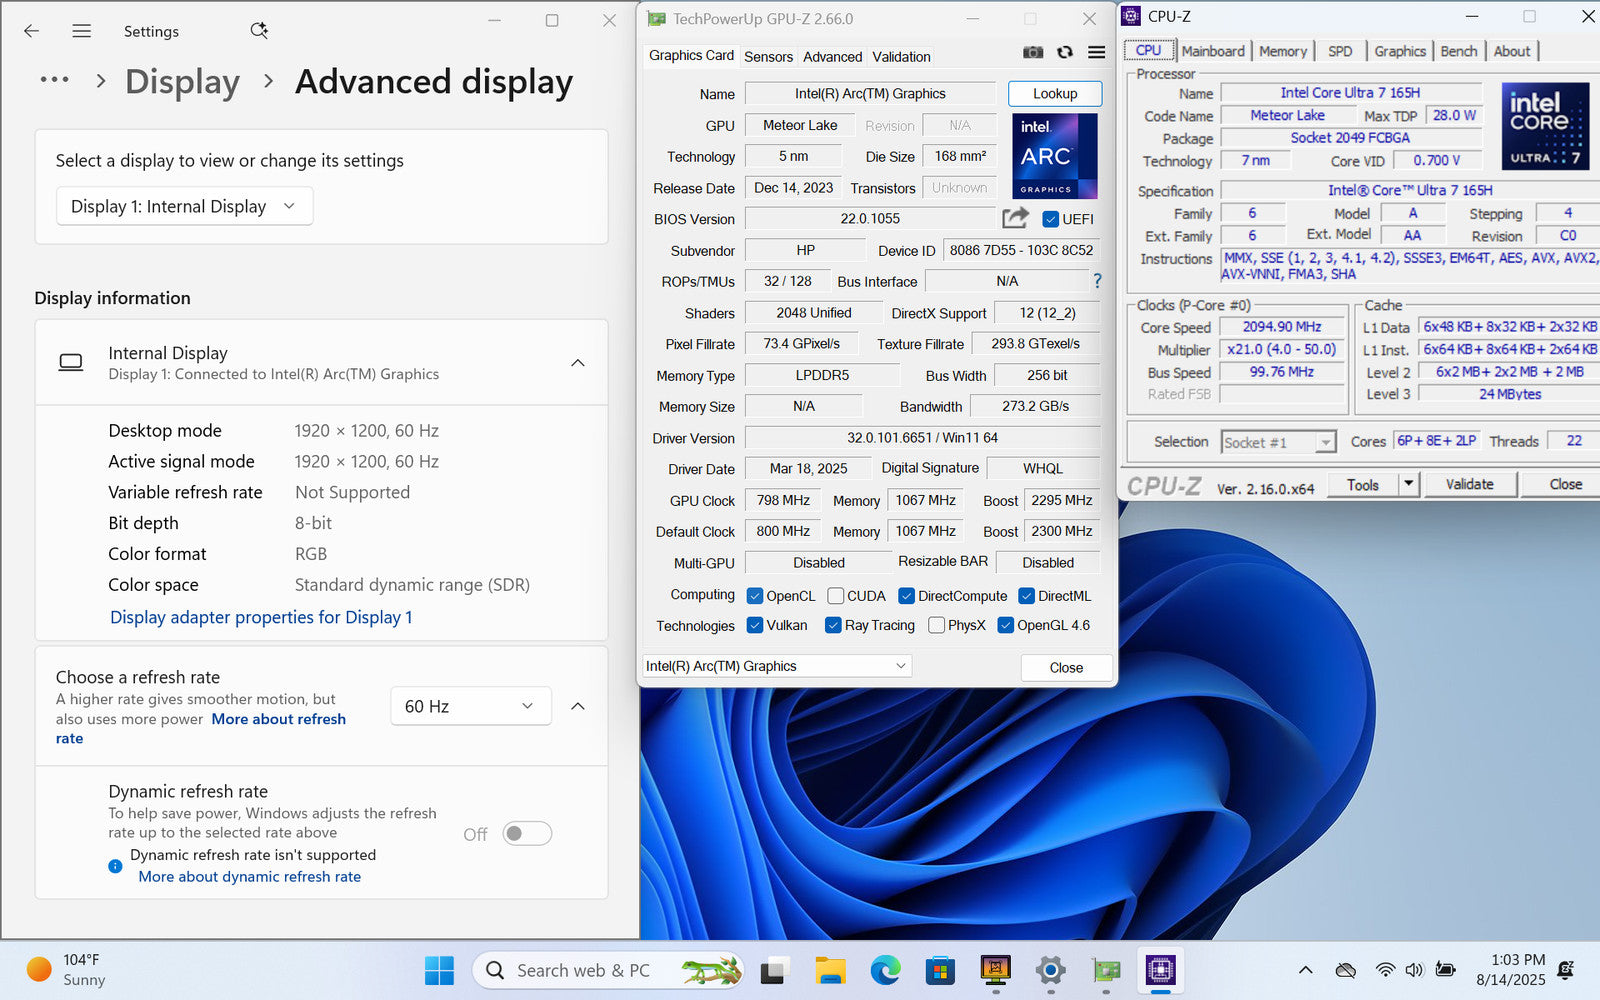This screenshot has height=1000, width=1600.
Task: Click the Intel Core Ultra 7 logo
Action: click(x=1545, y=126)
